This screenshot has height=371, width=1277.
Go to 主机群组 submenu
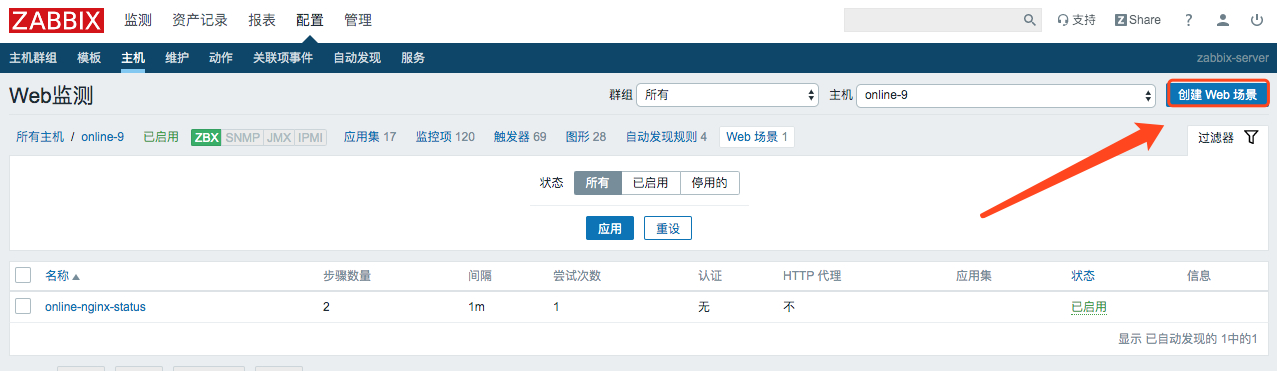pos(33,58)
